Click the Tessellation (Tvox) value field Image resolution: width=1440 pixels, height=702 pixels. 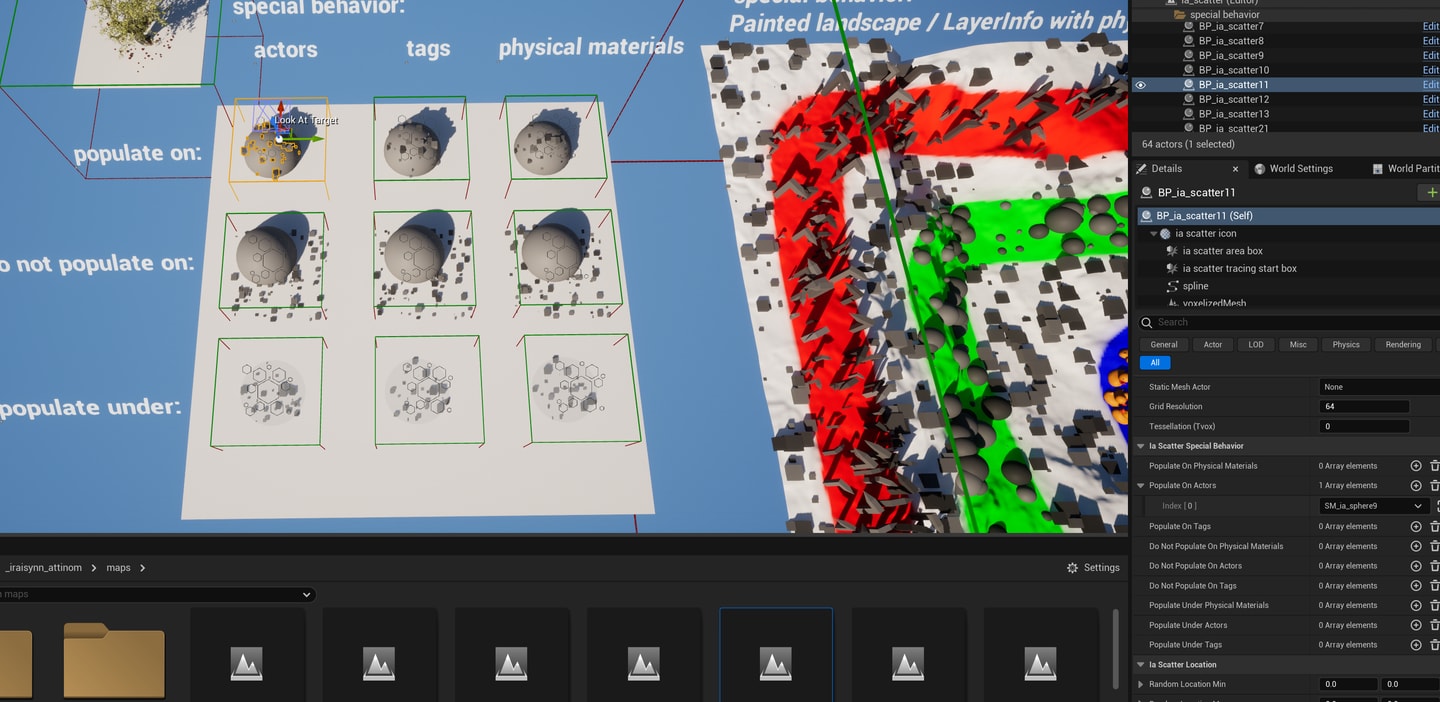(1364, 427)
